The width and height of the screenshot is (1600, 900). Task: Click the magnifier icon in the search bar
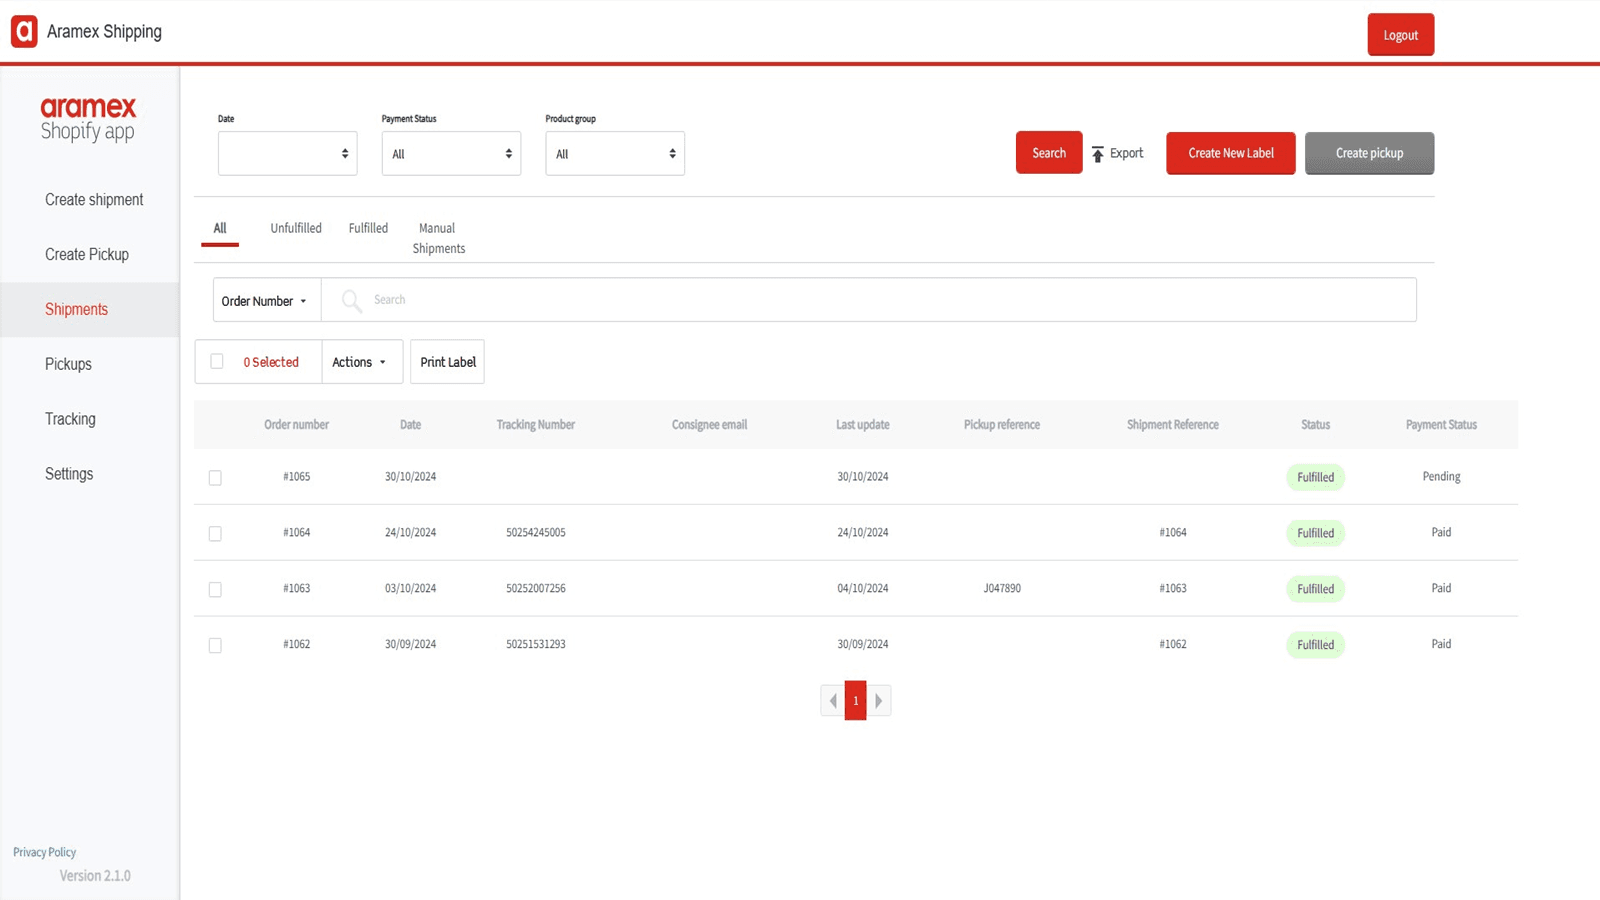(x=350, y=299)
